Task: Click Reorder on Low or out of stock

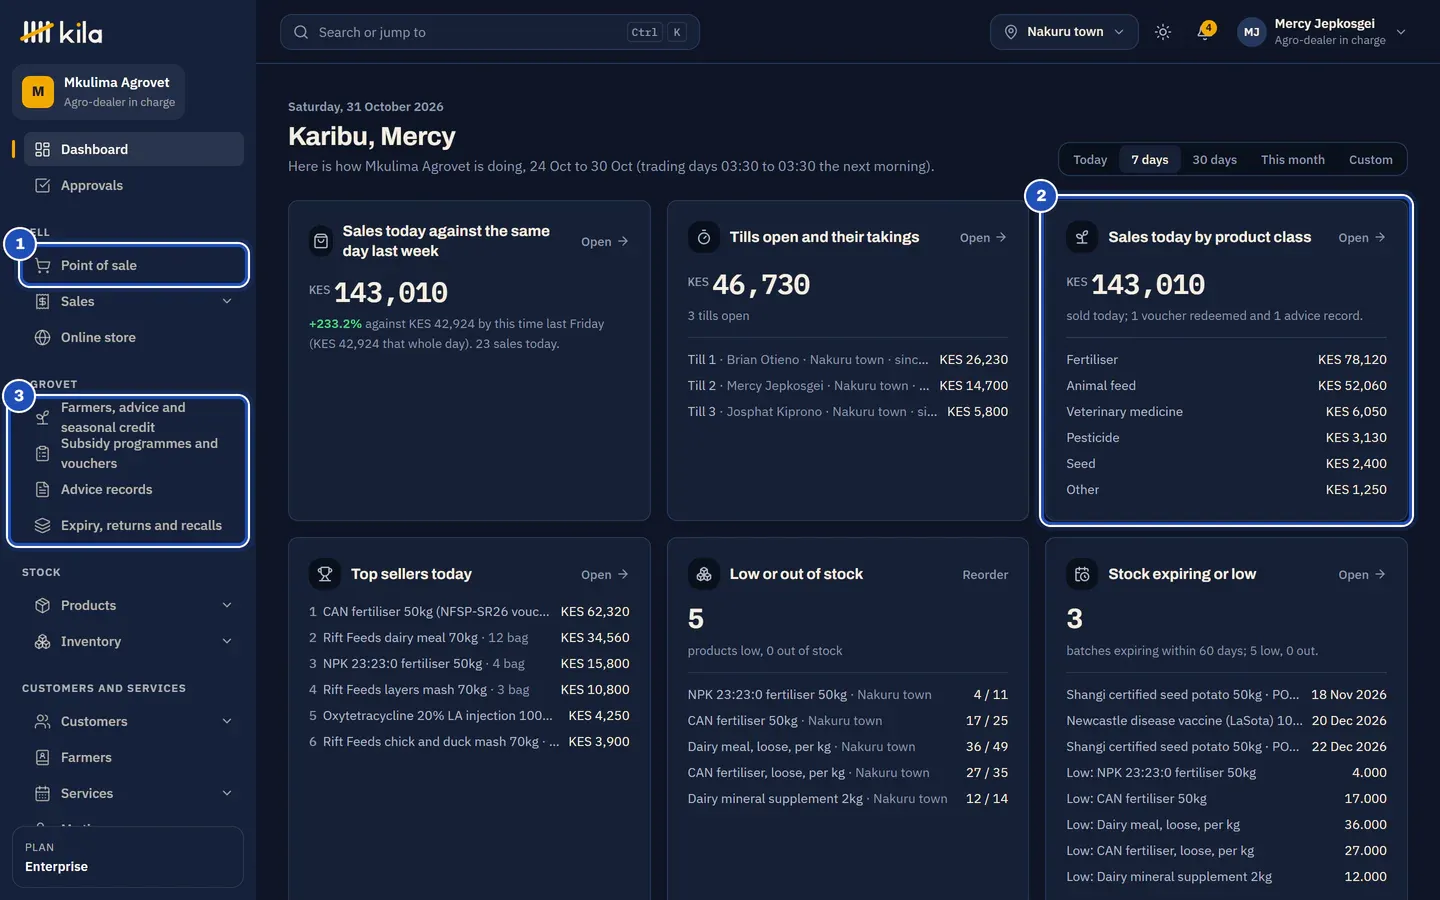Action: 985,574
